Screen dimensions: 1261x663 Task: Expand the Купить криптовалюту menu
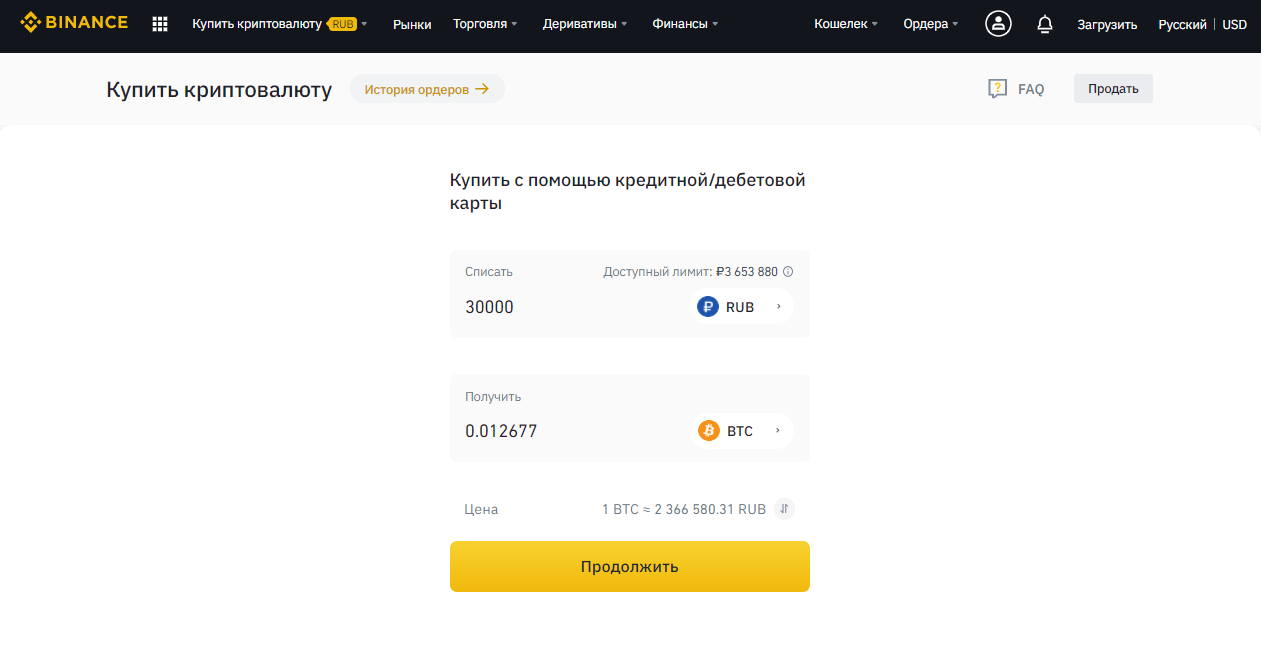280,24
